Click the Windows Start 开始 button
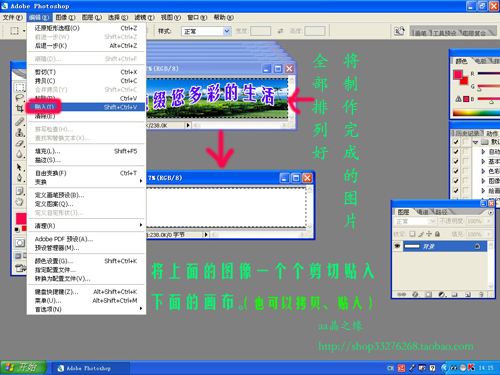The image size is (500, 375). [x=23, y=368]
